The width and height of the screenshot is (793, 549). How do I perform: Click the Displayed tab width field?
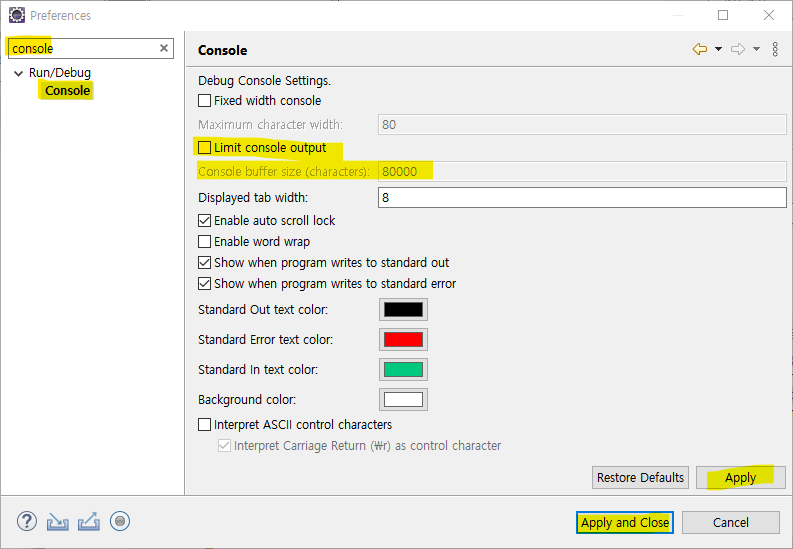(x=582, y=197)
